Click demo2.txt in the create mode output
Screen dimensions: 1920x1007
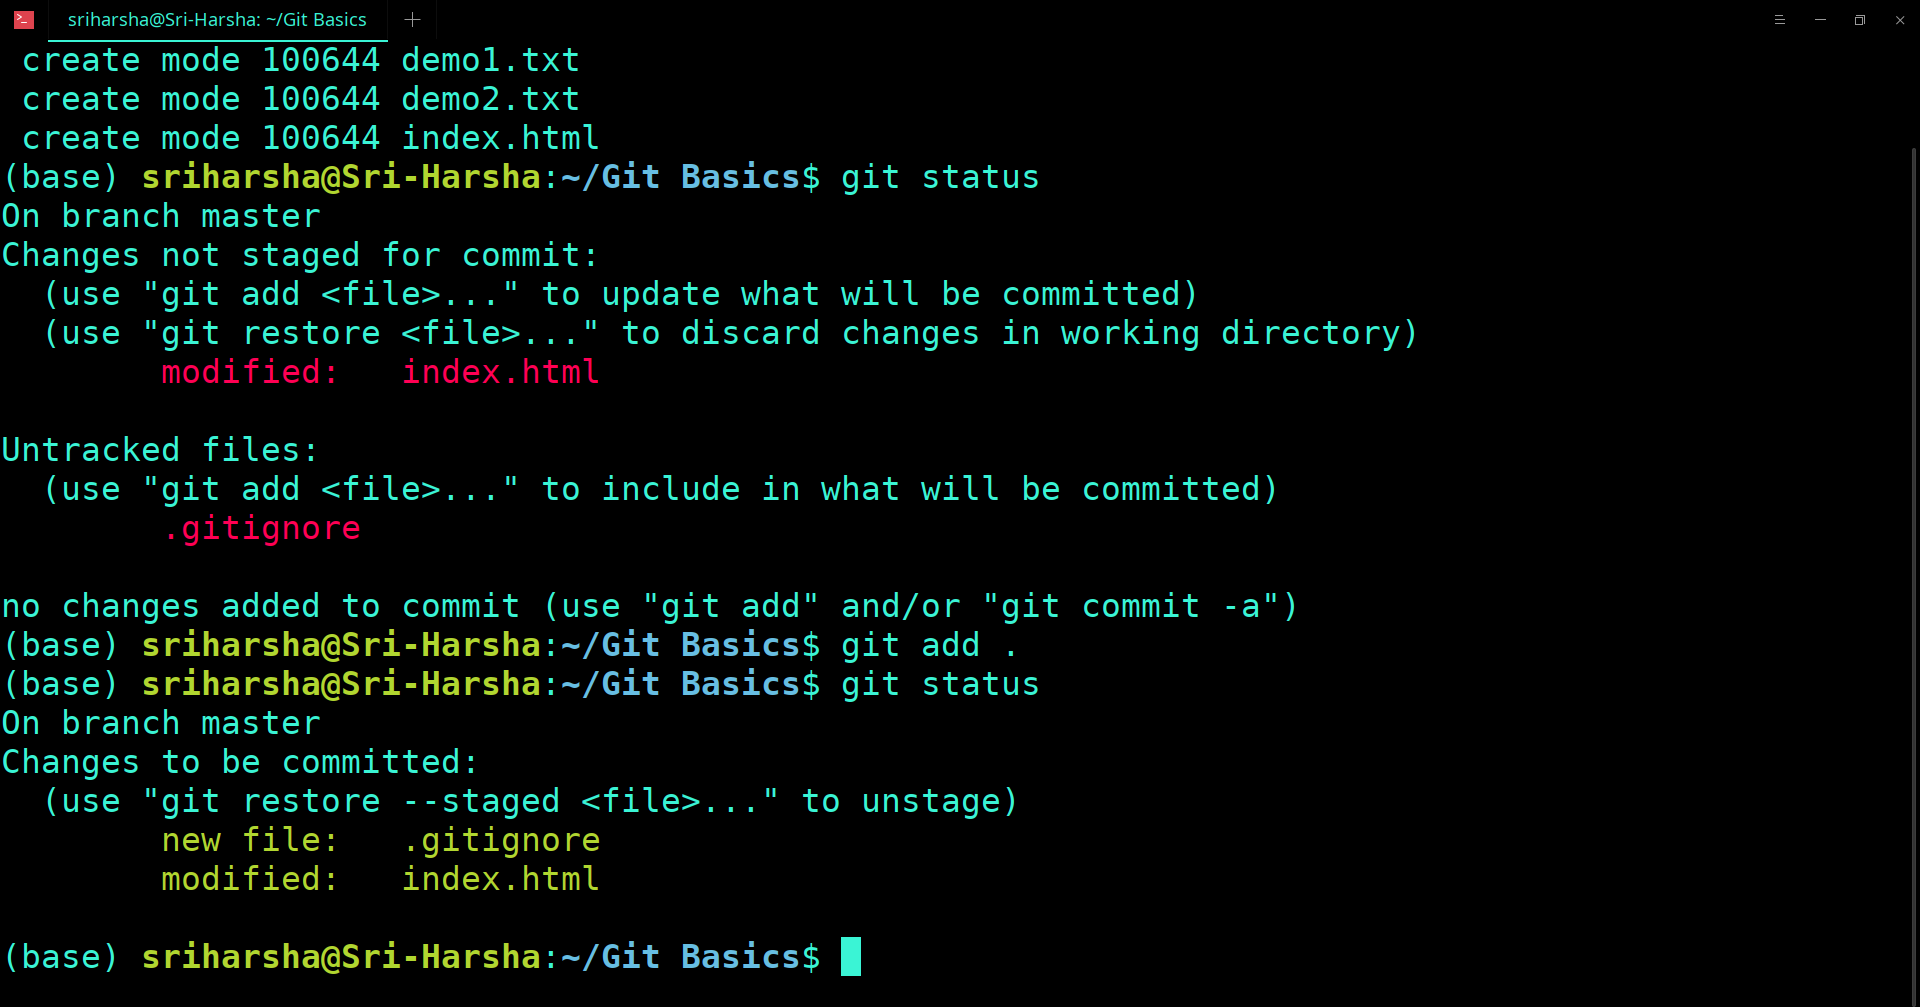pos(490,99)
